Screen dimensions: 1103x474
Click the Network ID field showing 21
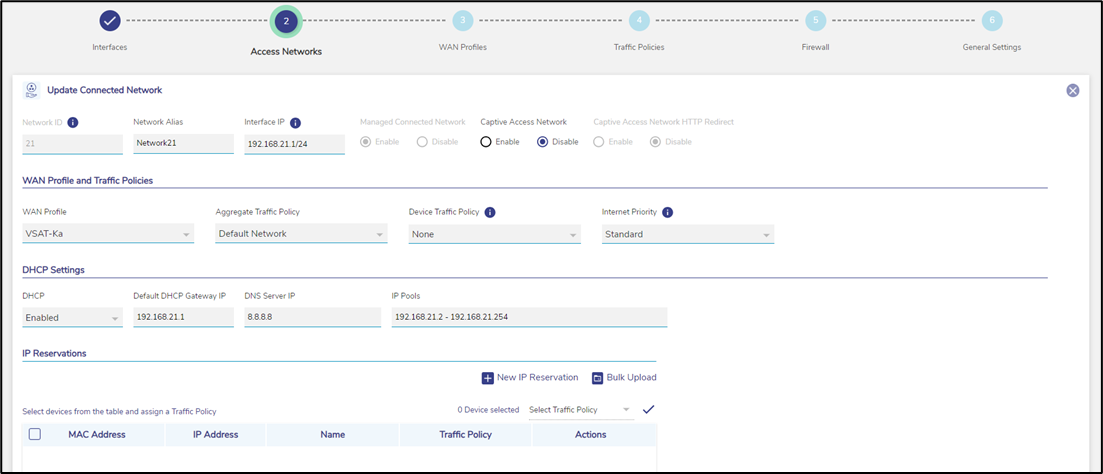click(72, 143)
